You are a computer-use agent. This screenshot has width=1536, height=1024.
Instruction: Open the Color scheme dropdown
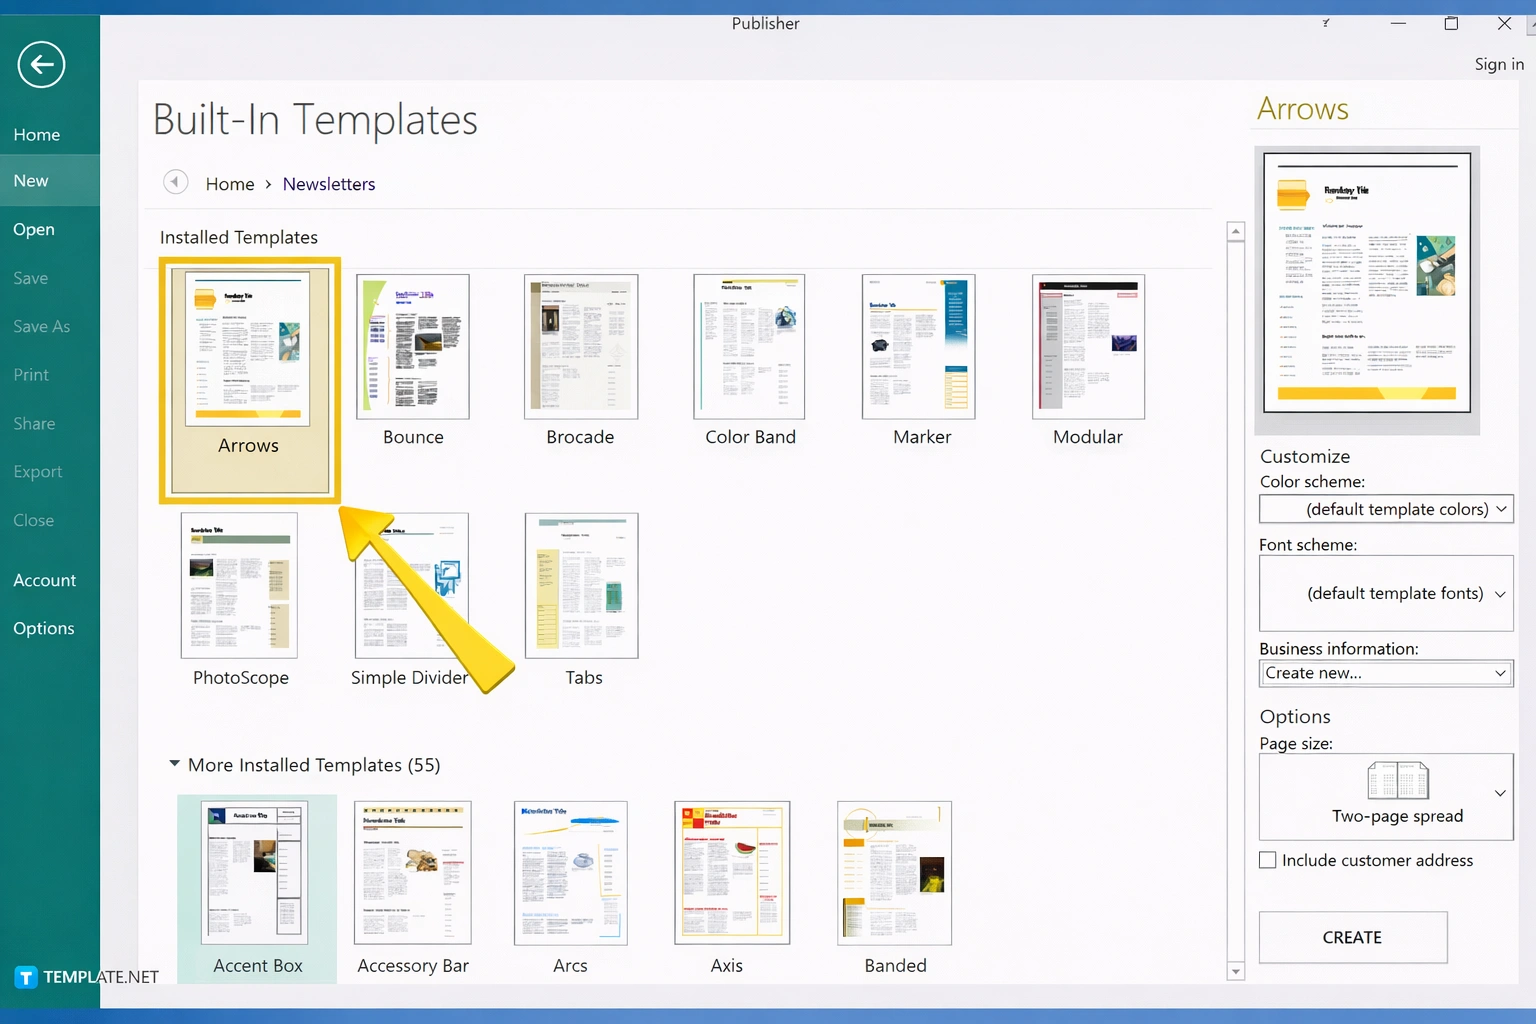click(1385, 509)
